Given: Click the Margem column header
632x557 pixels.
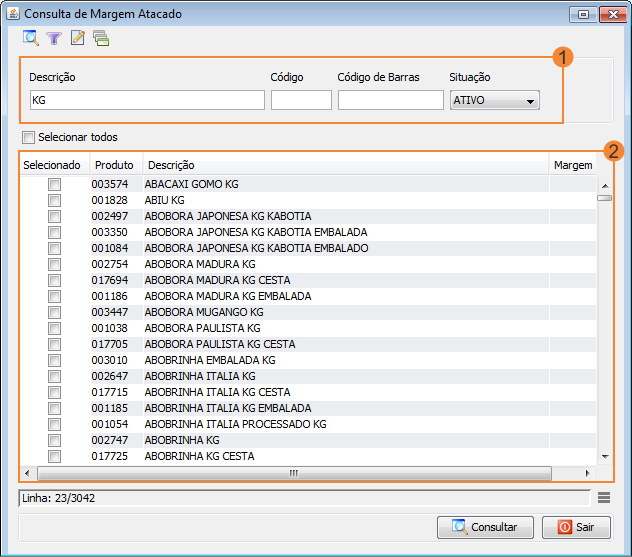Looking at the screenshot, I should pos(573,165).
